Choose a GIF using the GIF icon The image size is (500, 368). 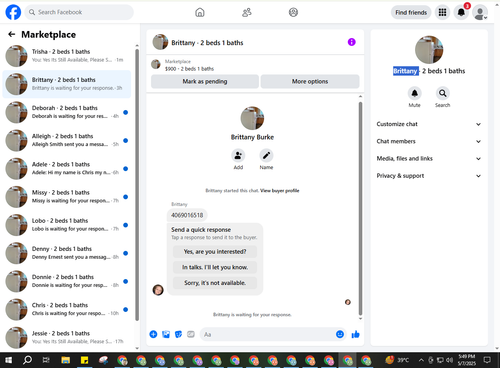(191, 334)
